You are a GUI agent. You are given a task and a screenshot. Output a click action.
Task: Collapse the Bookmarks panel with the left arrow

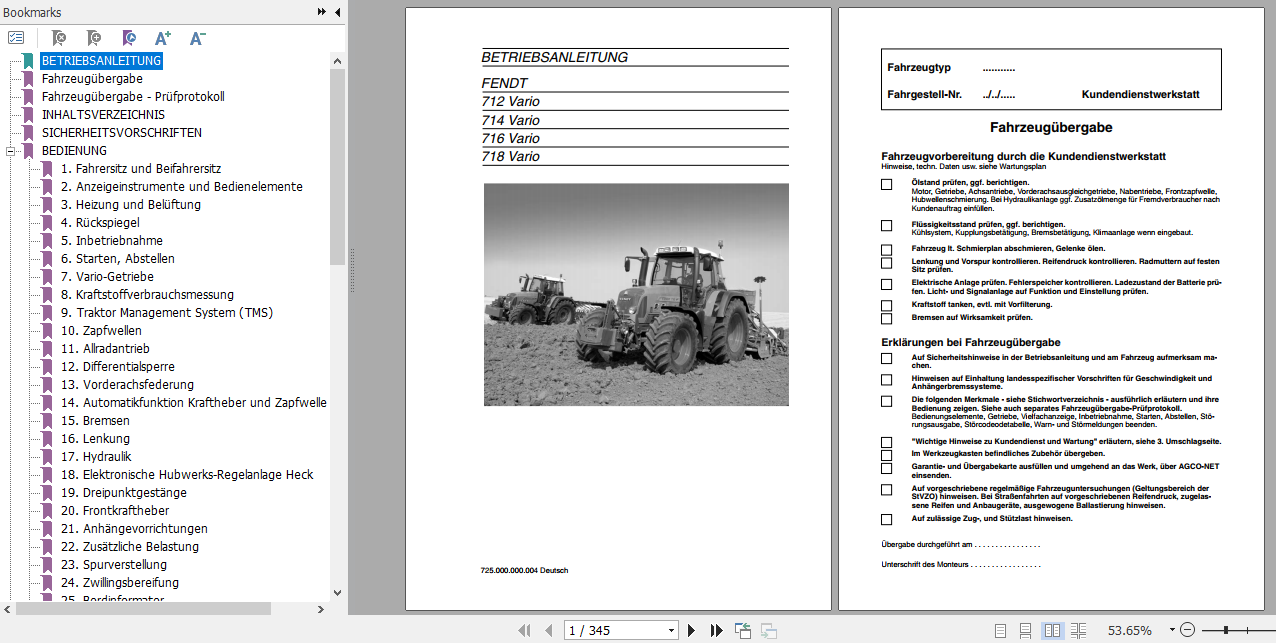337,12
